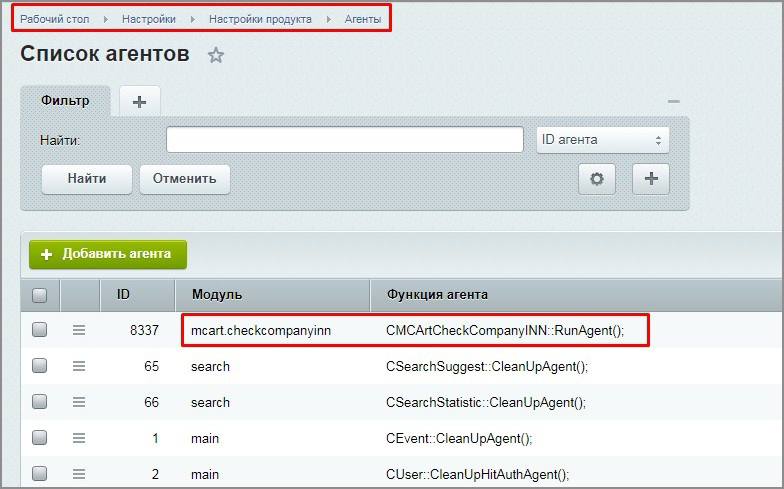
Task: Check the box for mcart.checkcompanyinn row
Action: pyautogui.click(x=40, y=330)
